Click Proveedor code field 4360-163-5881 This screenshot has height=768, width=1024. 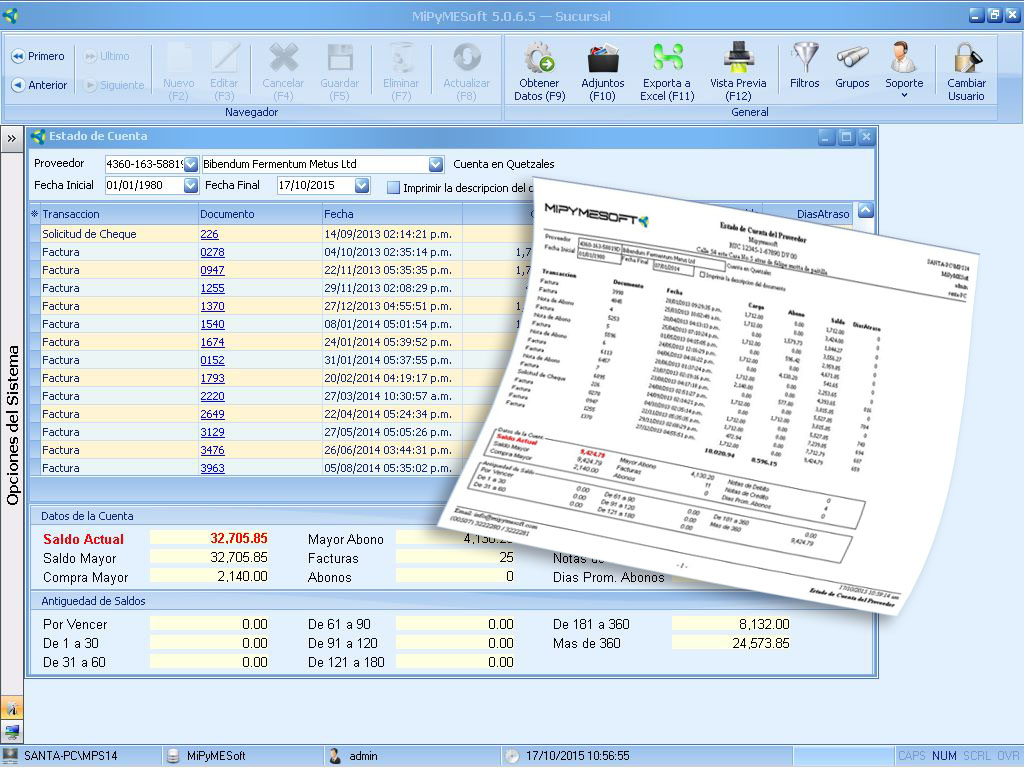click(144, 165)
